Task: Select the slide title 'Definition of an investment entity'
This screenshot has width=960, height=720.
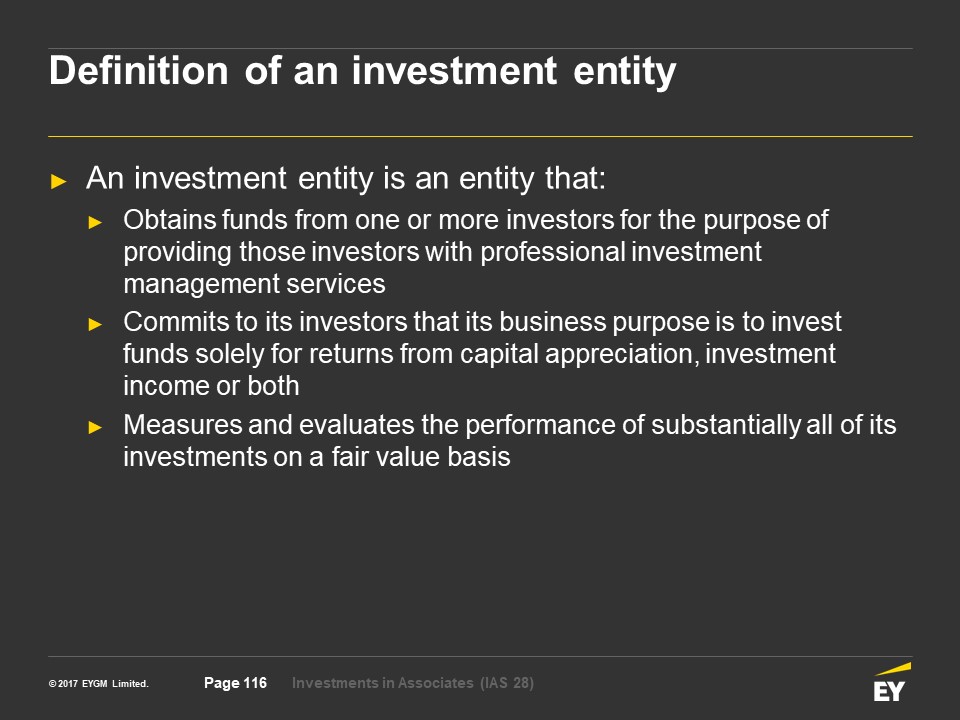Action: click(362, 71)
